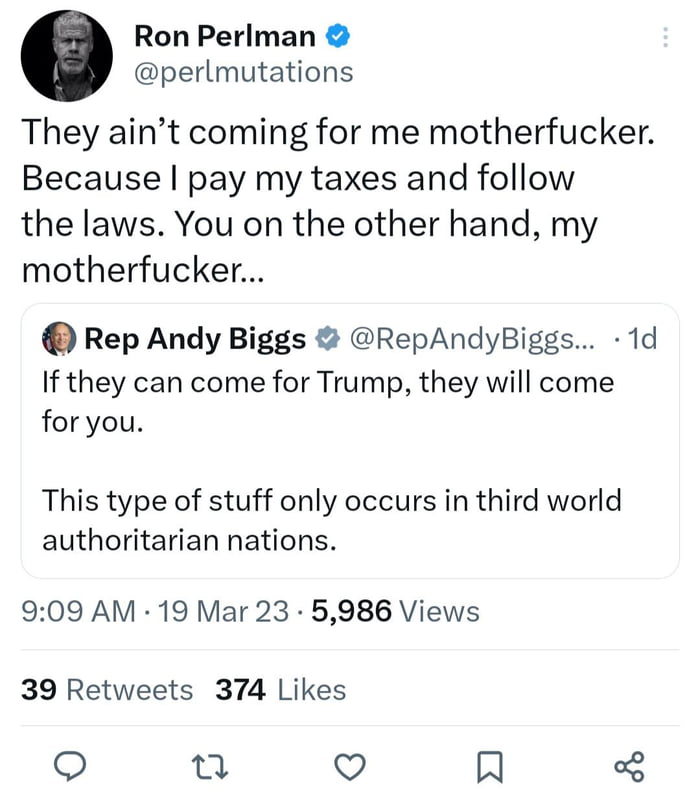Click the reply speech bubble icon
700x801 pixels.
(67, 766)
